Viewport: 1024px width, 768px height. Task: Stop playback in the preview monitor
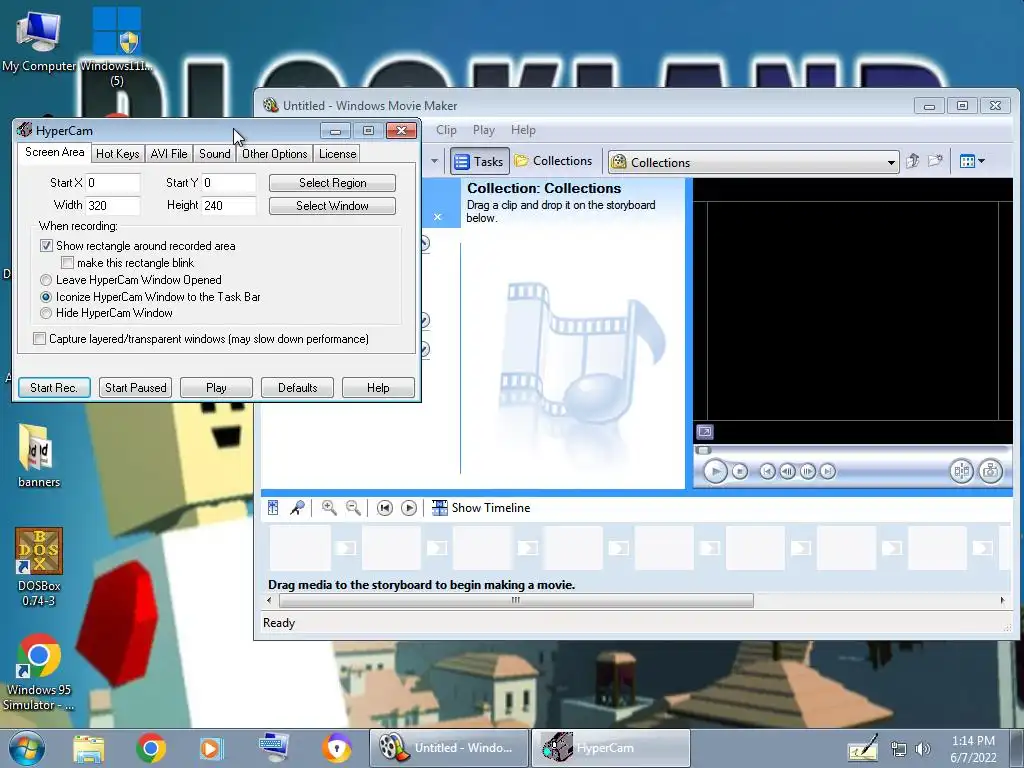tap(739, 471)
